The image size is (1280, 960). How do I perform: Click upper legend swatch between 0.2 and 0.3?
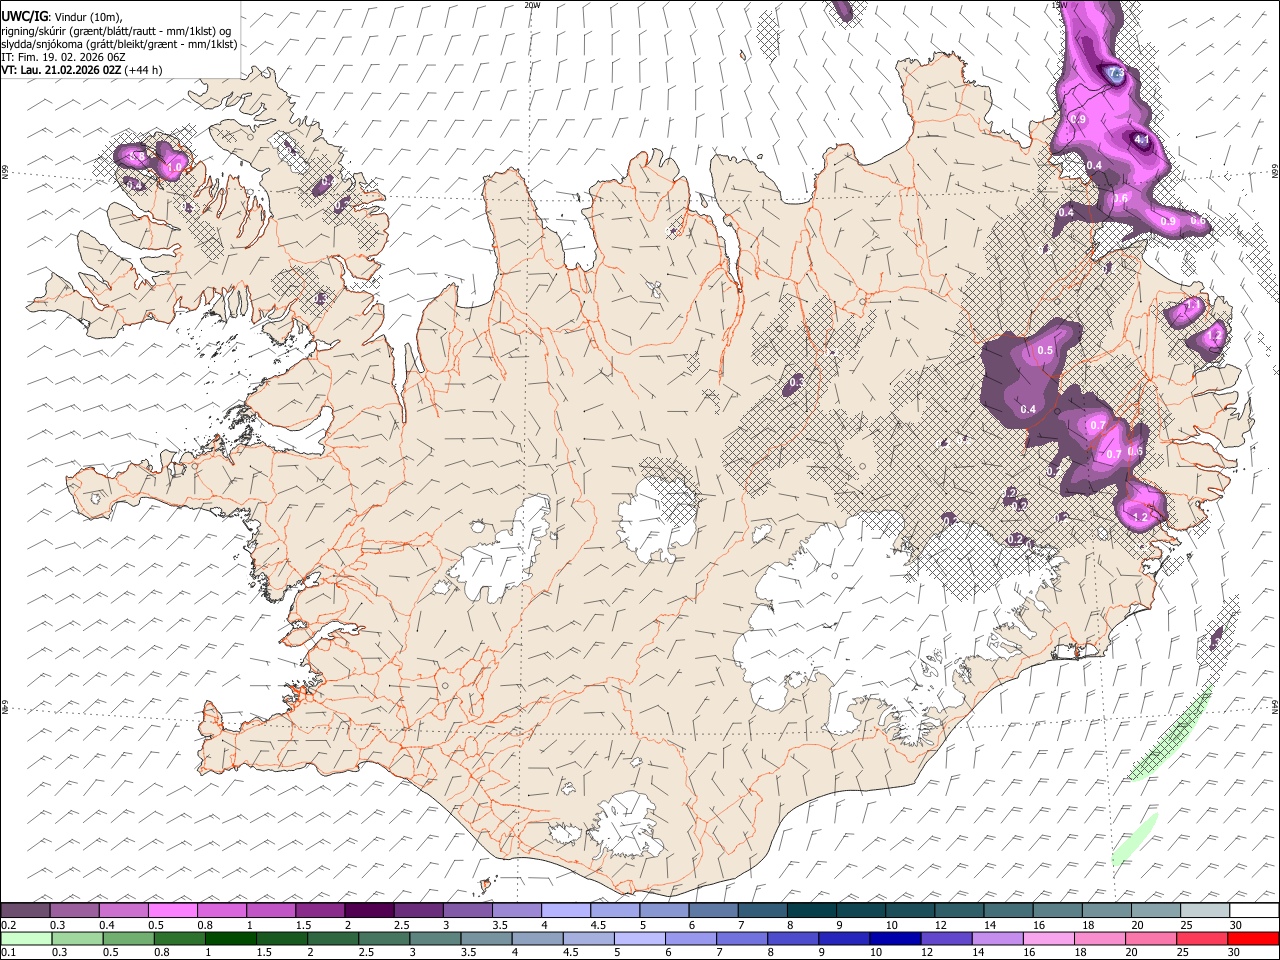pyautogui.click(x=26, y=911)
